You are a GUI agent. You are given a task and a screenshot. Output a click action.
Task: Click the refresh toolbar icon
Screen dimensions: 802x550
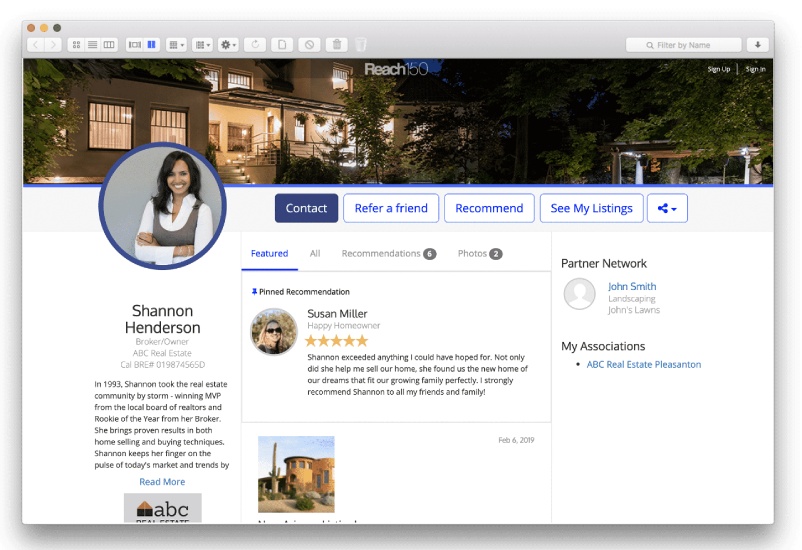click(256, 45)
